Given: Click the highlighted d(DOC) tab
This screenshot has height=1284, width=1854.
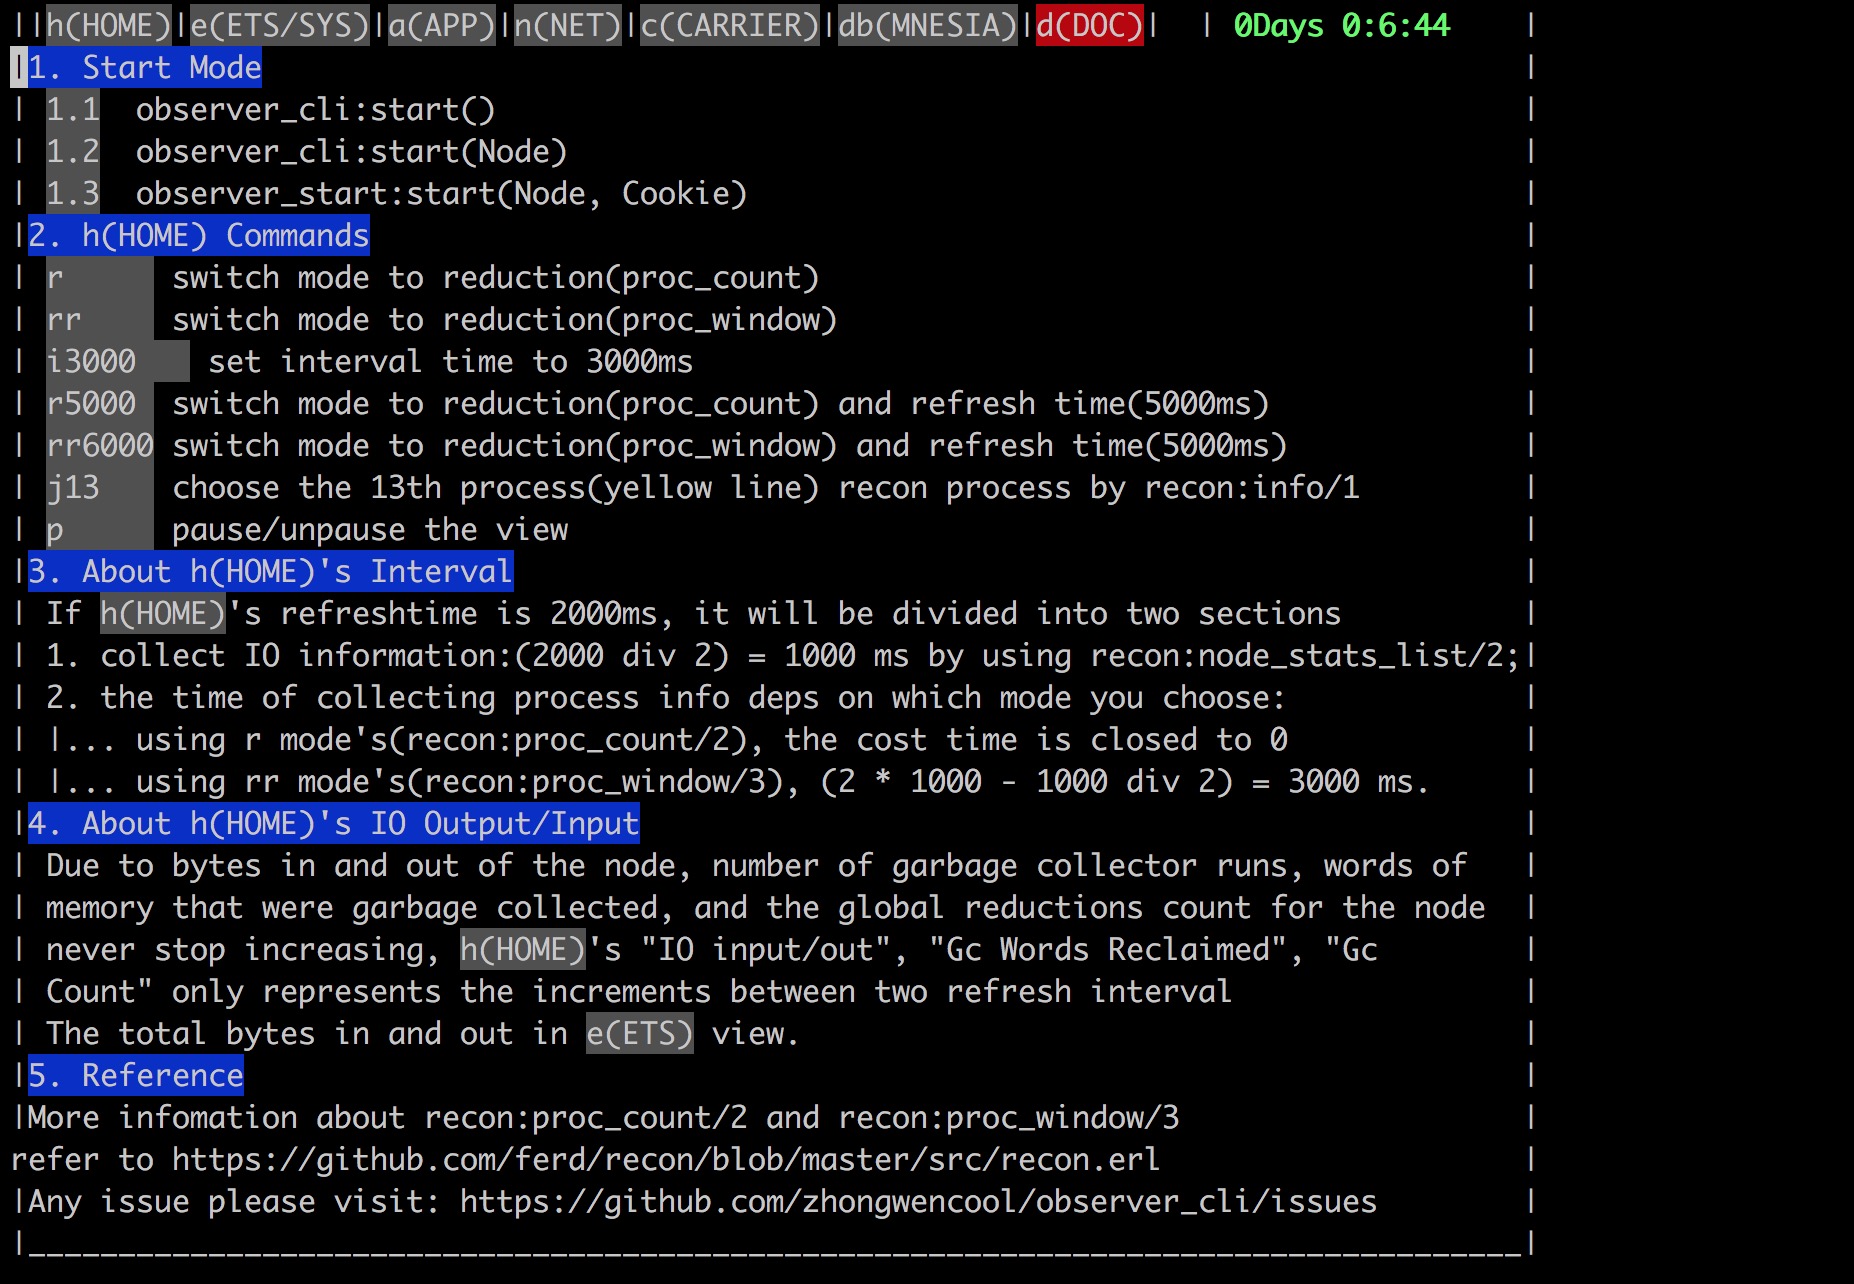Looking at the screenshot, I should pos(1089,25).
